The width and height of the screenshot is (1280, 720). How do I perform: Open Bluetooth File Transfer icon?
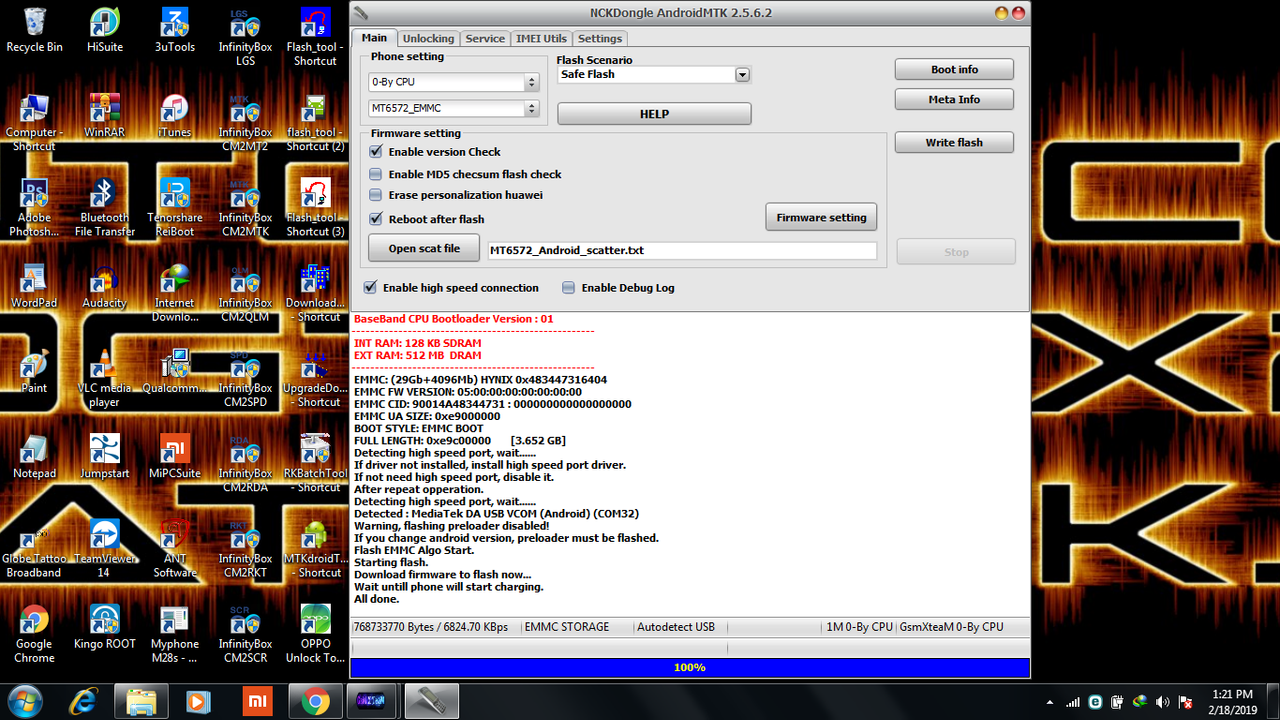pyautogui.click(x=104, y=208)
